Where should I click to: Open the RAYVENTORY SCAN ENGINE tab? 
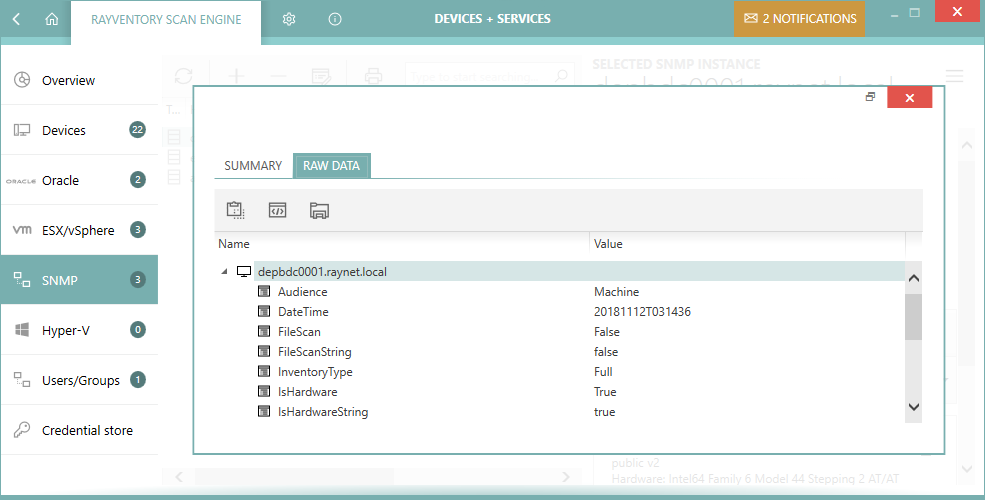pyautogui.click(x=166, y=19)
